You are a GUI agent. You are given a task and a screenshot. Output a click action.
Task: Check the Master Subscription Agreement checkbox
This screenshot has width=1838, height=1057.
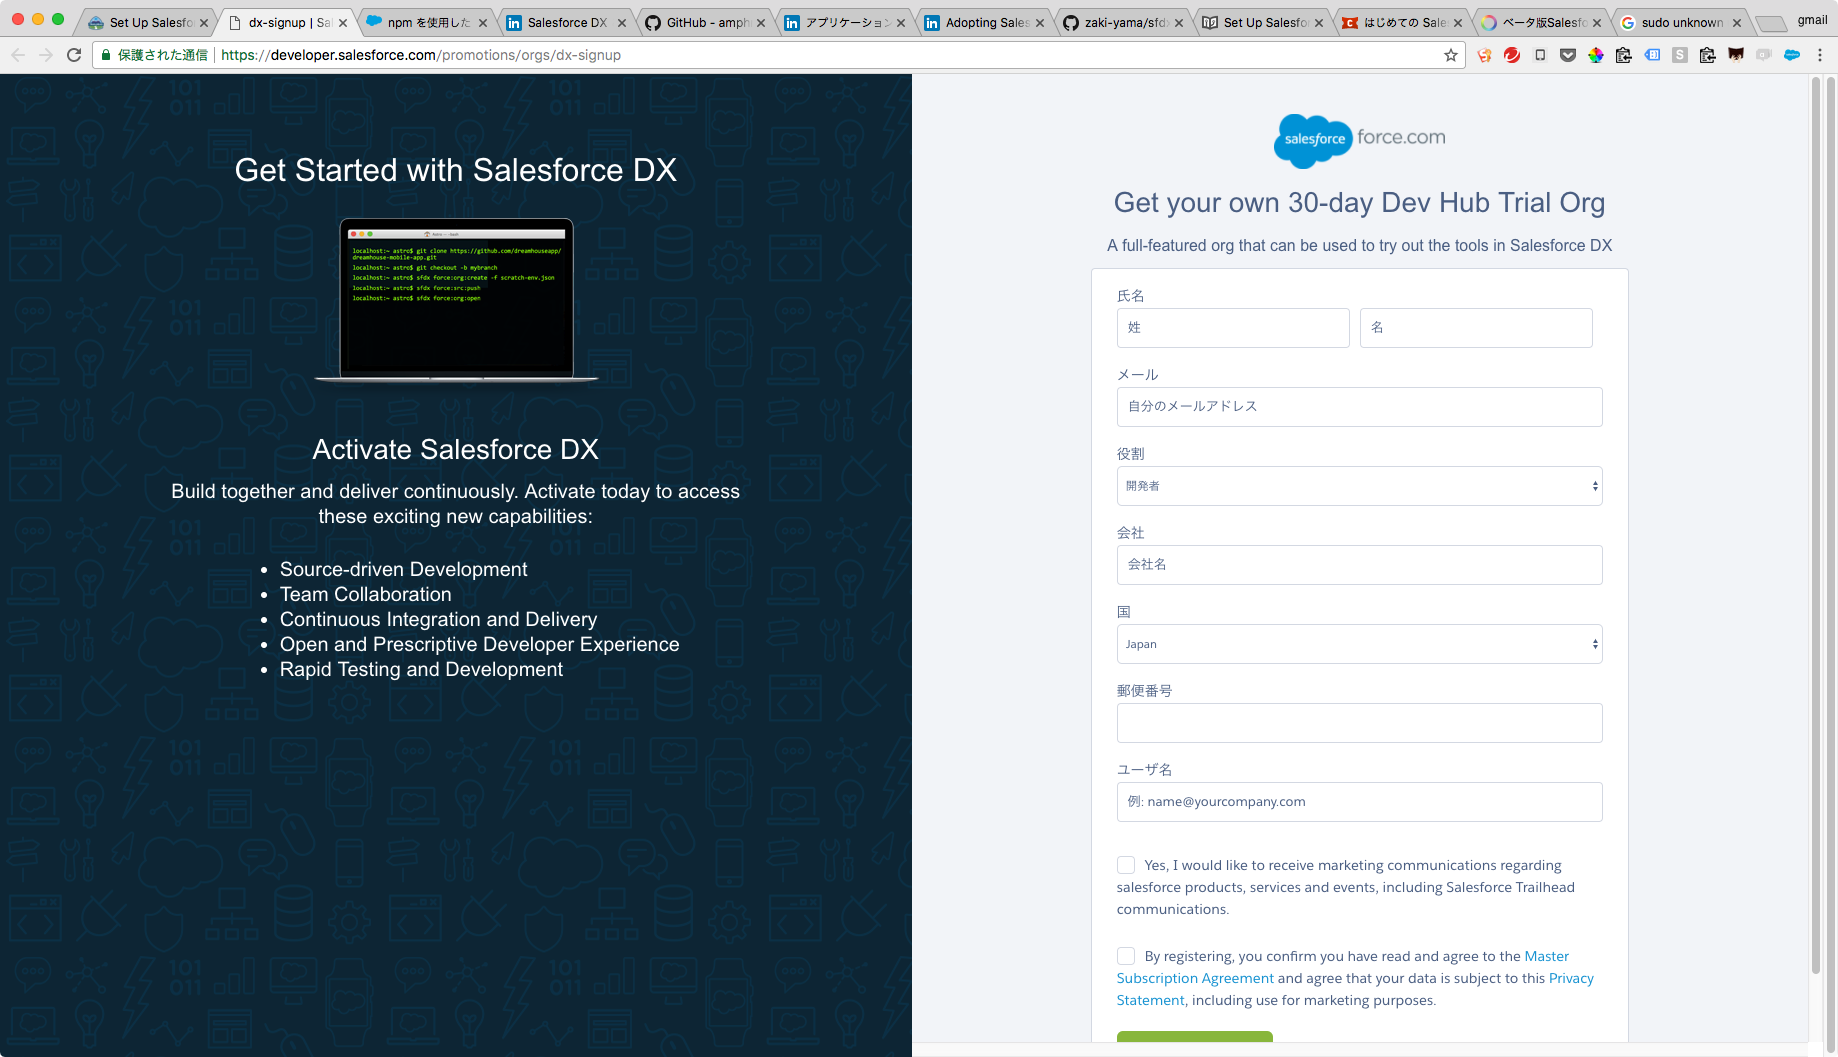pos(1126,956)
